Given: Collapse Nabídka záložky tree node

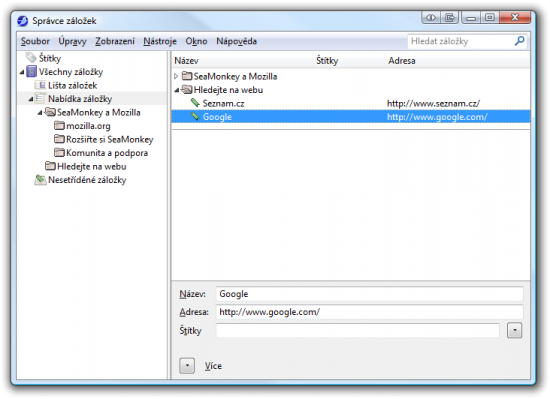Looking at the screenshot, I should coord(31,99).
